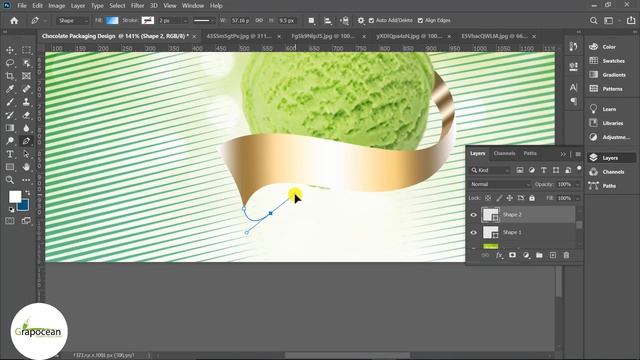Open the Fill percentage dropdown arrow

(x=578, y=198)
